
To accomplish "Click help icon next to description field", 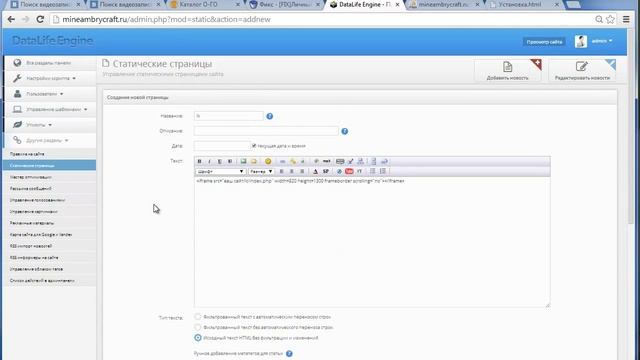I will (344, 131).
